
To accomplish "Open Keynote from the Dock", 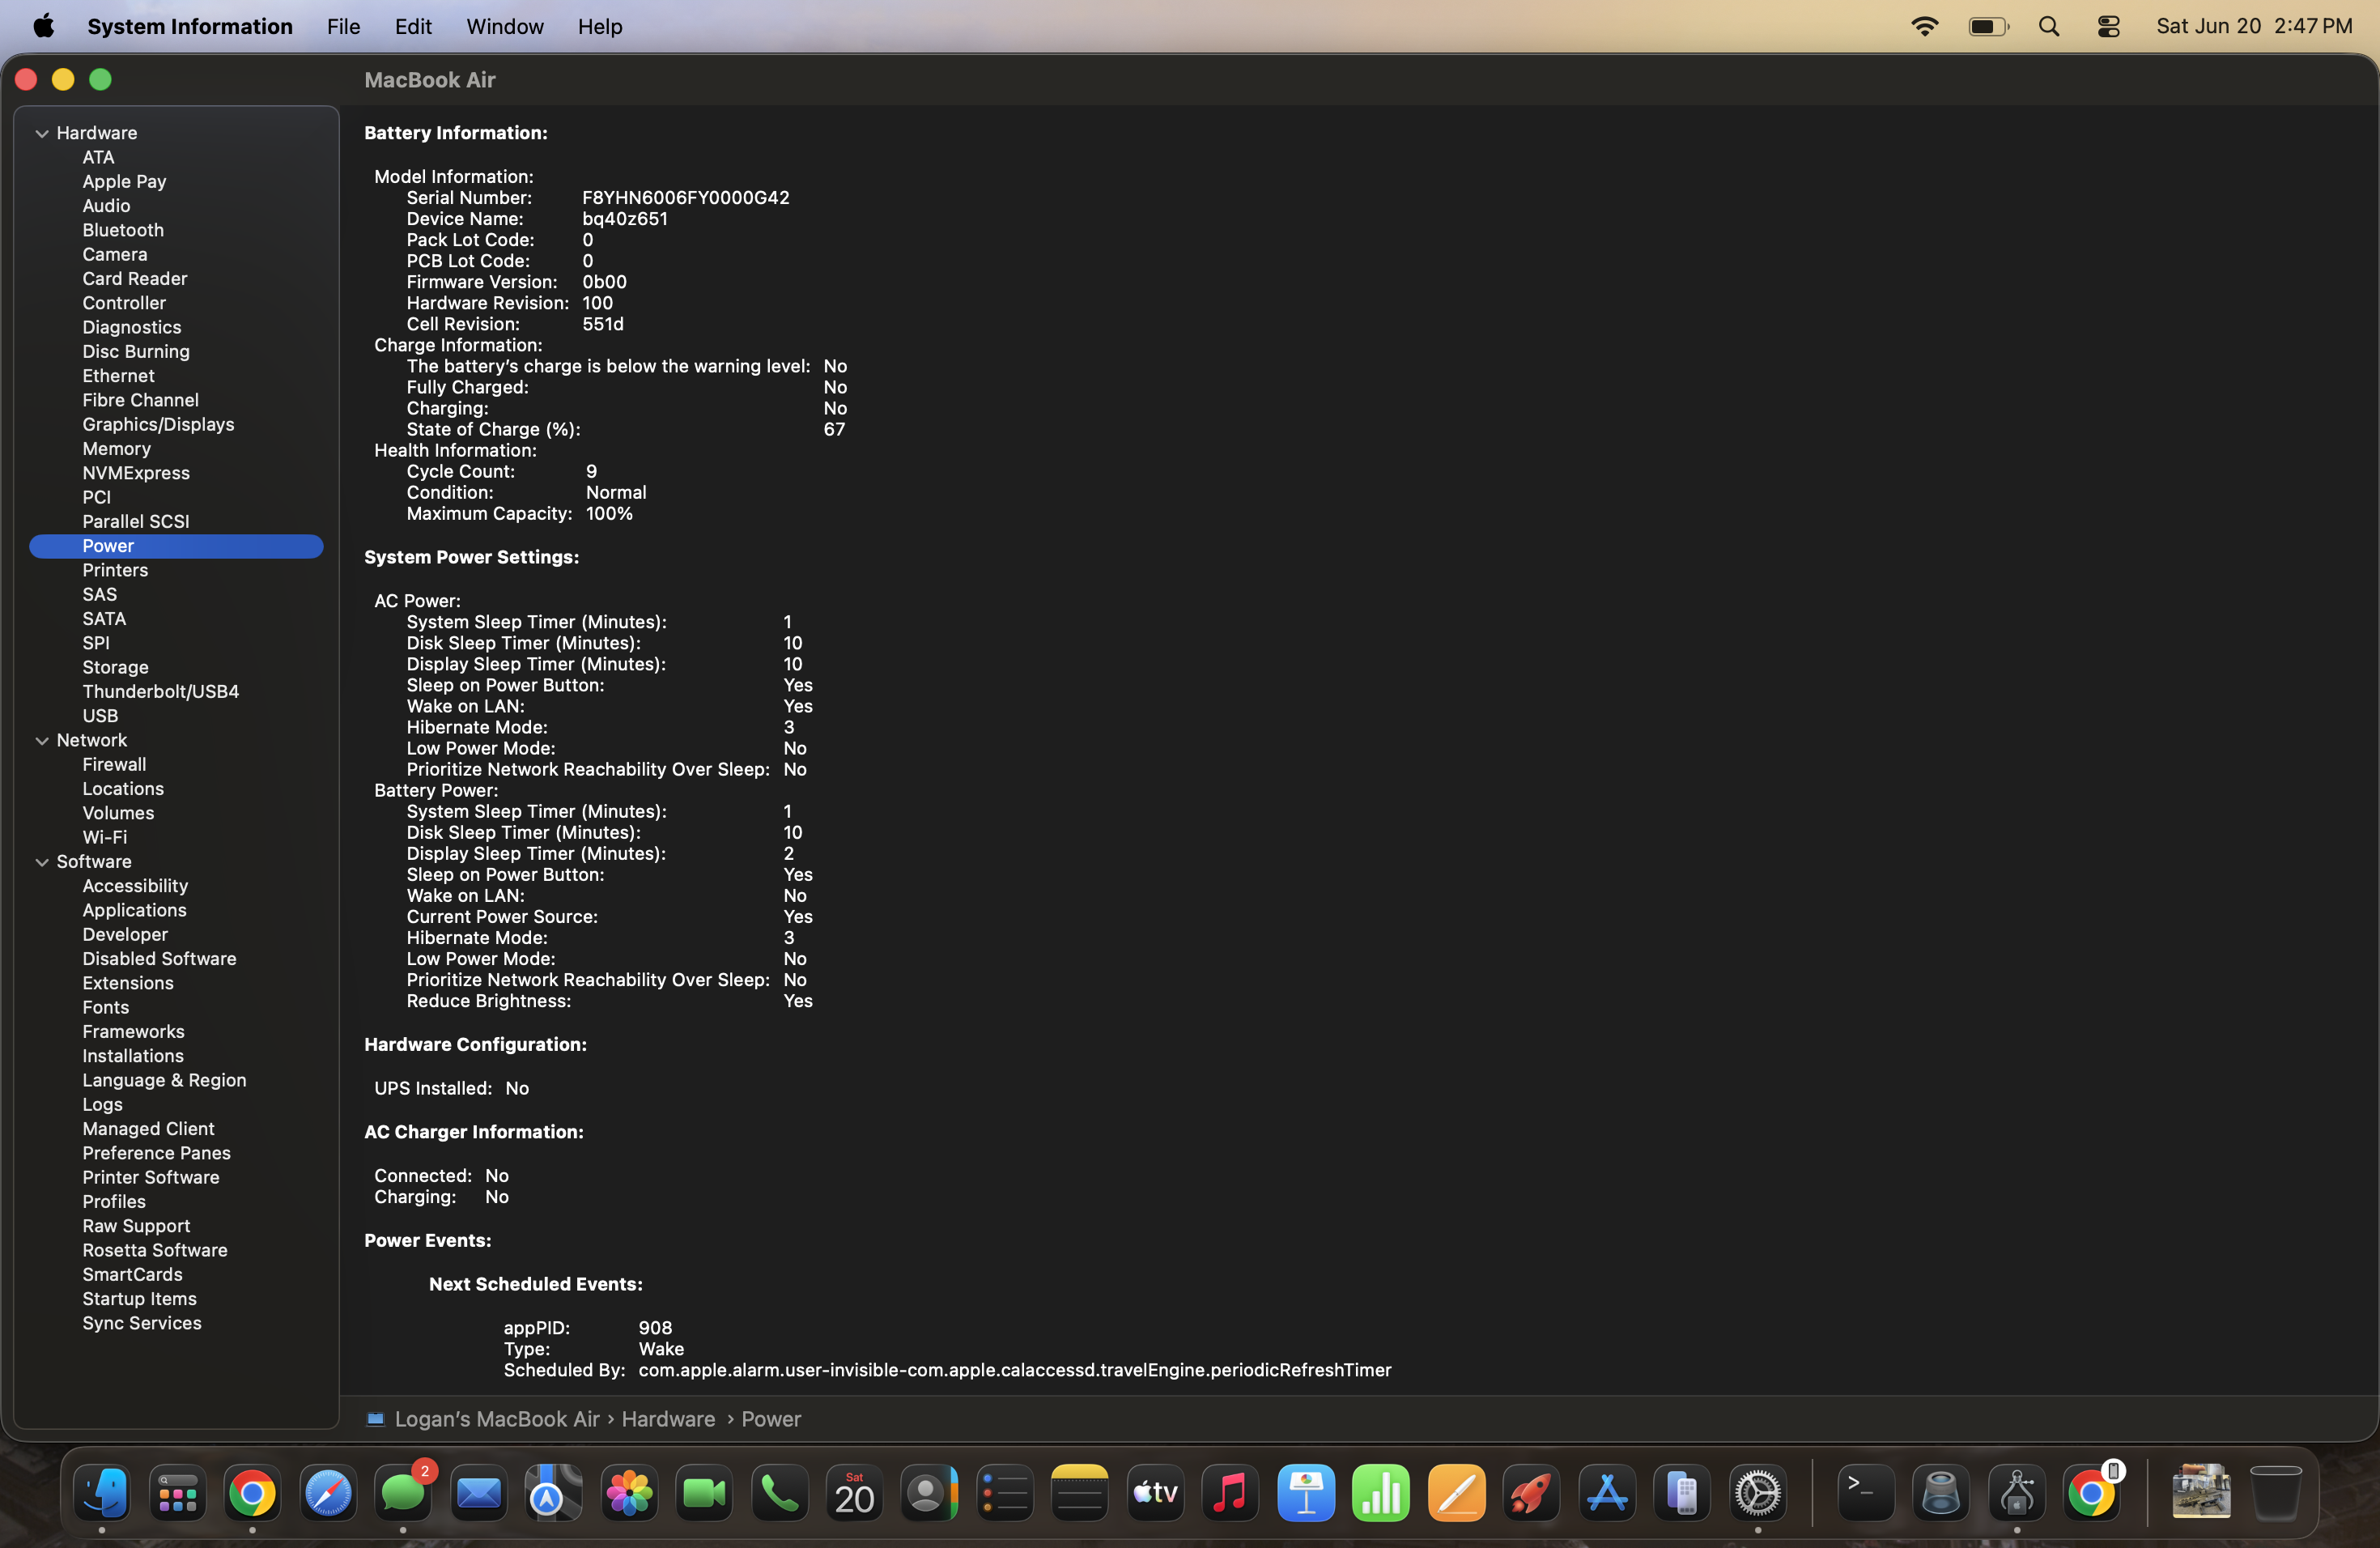I will [x=1306, y=1493].
